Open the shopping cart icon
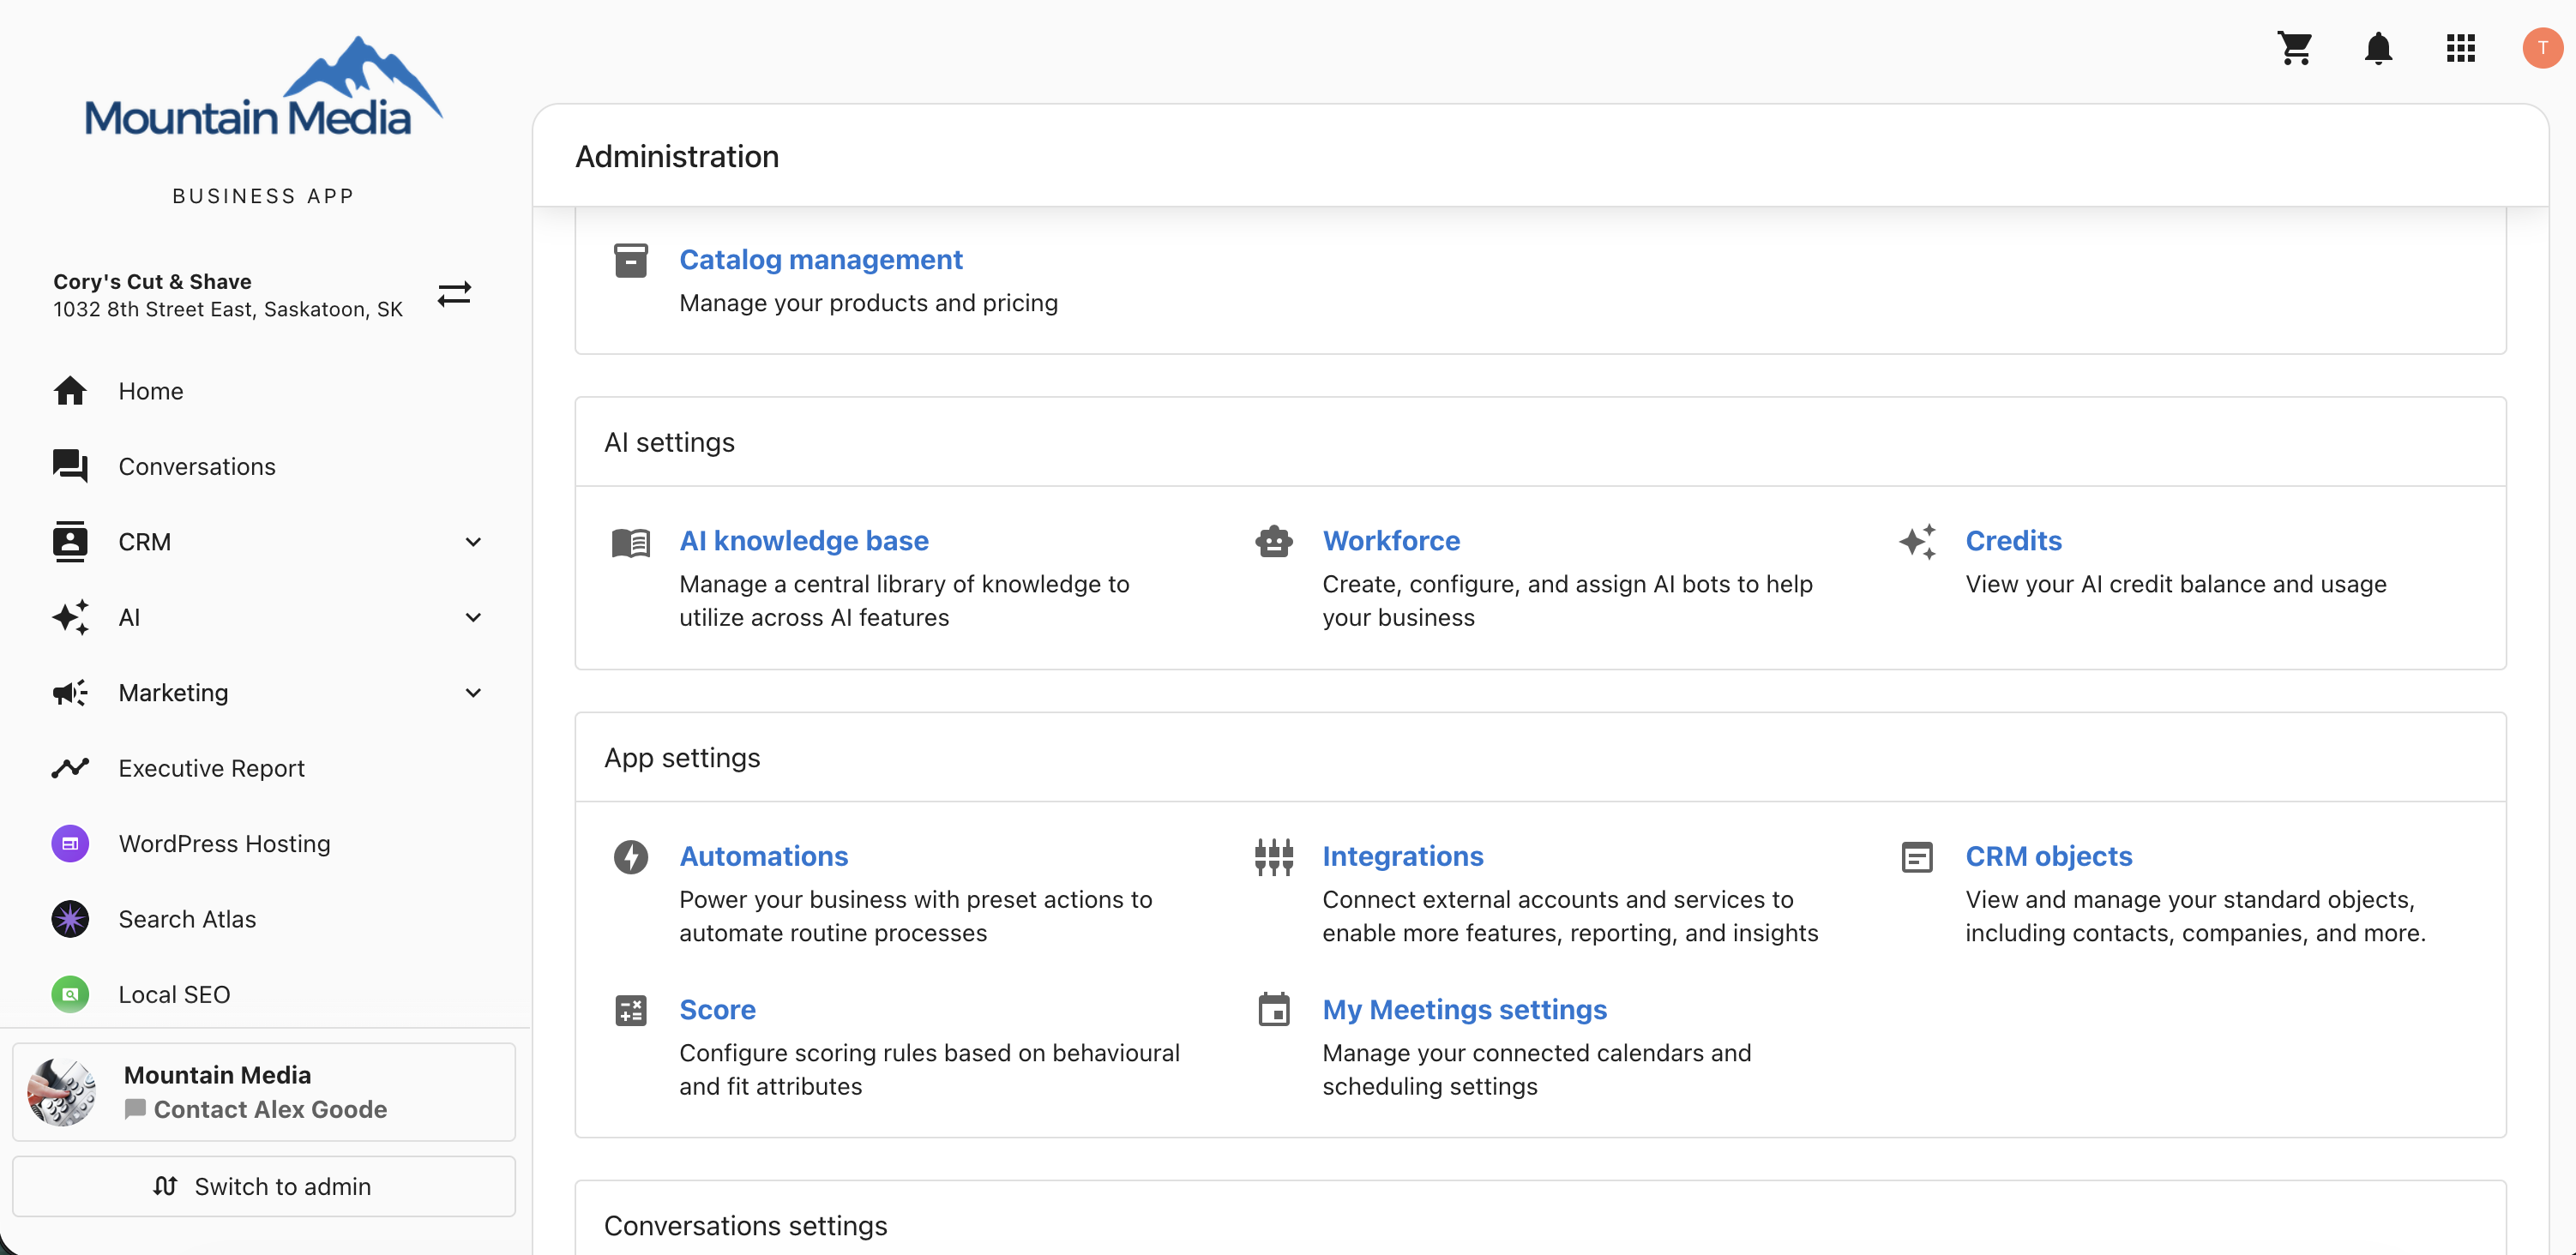 click(x=2294, y=47)
